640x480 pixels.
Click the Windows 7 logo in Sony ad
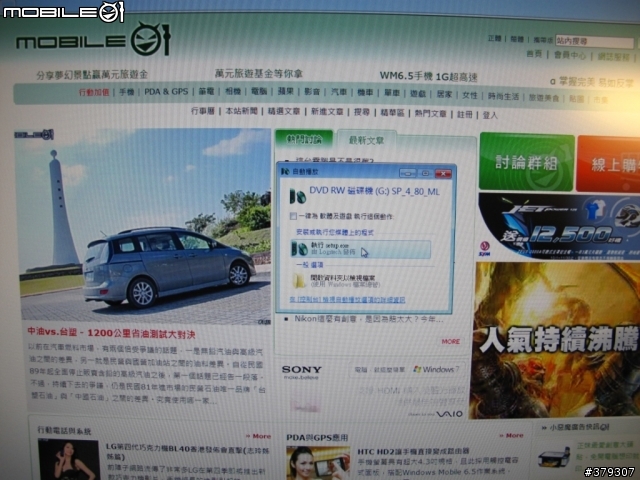[436, 369]
